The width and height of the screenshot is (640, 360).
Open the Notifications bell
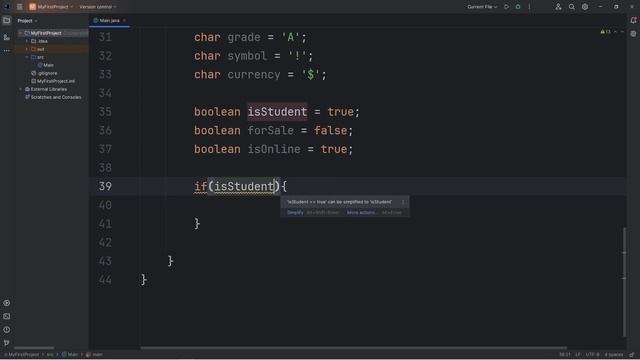point(633,20)
